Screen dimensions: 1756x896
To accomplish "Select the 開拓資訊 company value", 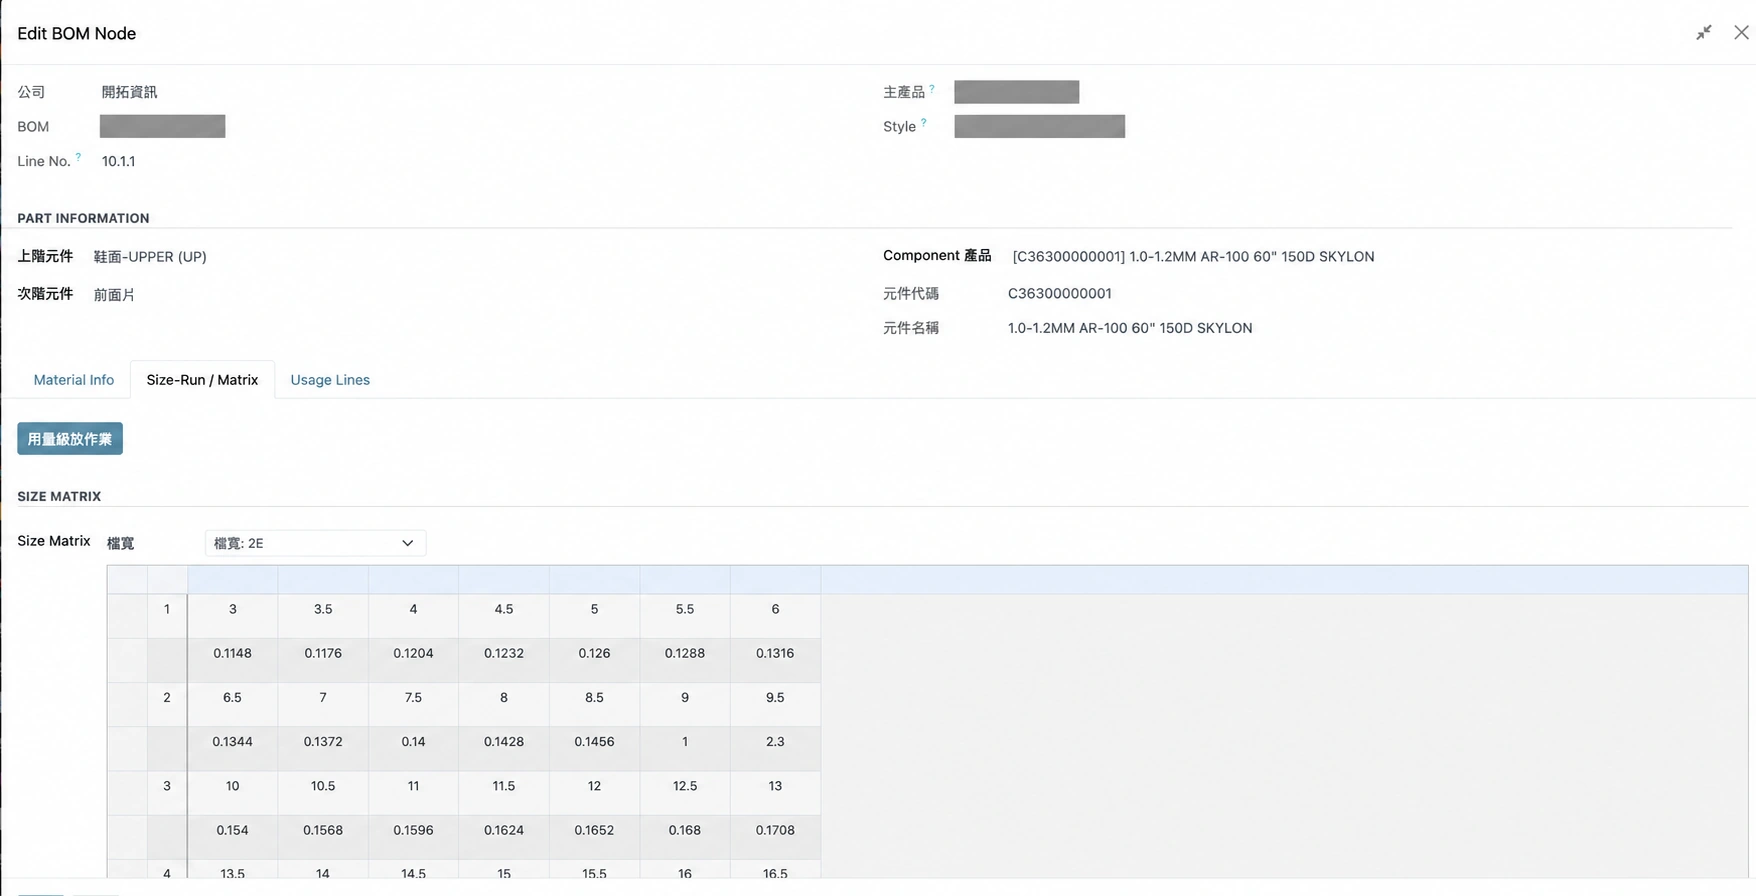I will 129,92.
